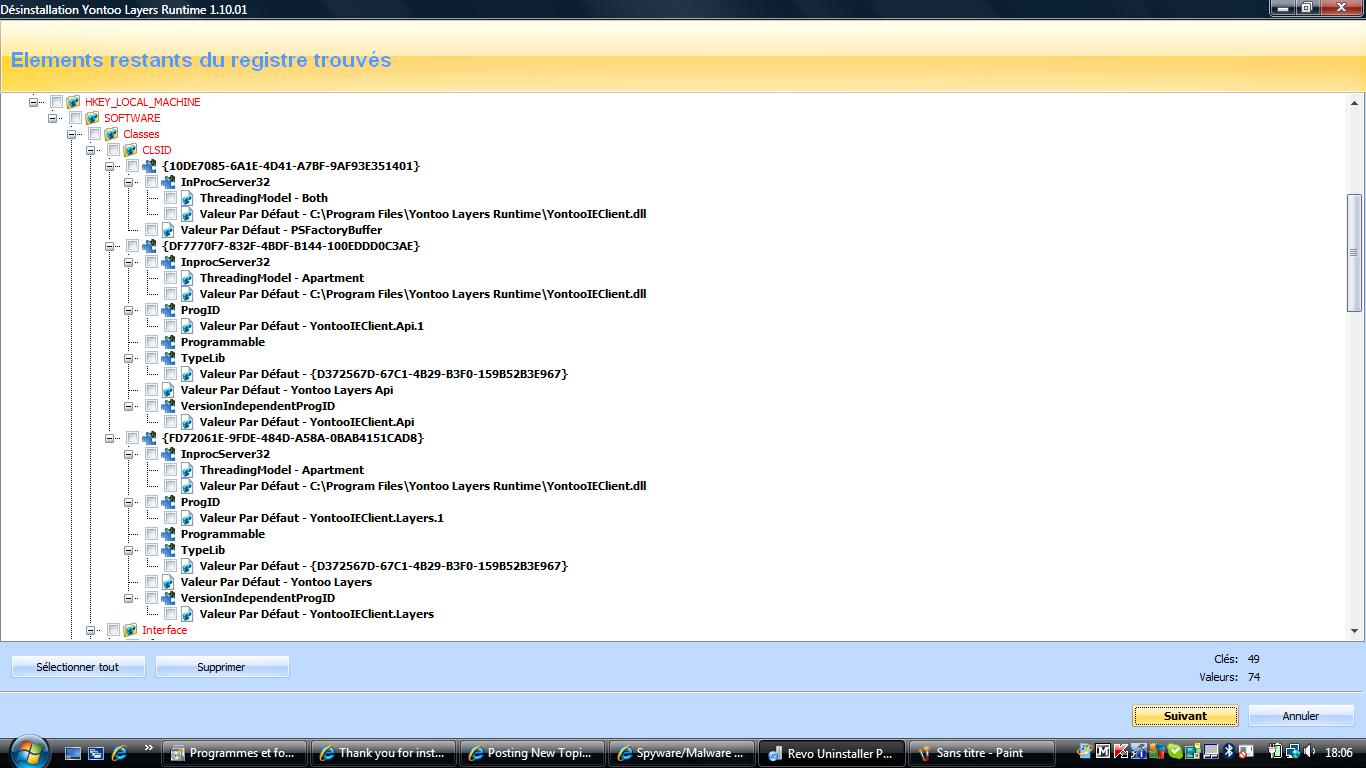Click the Switch between windows quick launch icon
The width and height of the screenshot is (1366, 768).
click(96, 753)
